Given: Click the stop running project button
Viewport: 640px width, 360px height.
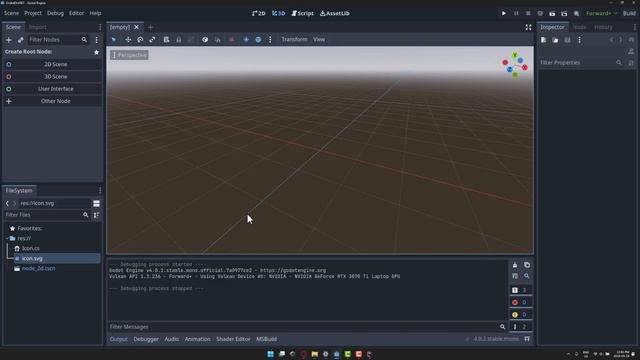Looking at the screenshot, I should [528, 13].
